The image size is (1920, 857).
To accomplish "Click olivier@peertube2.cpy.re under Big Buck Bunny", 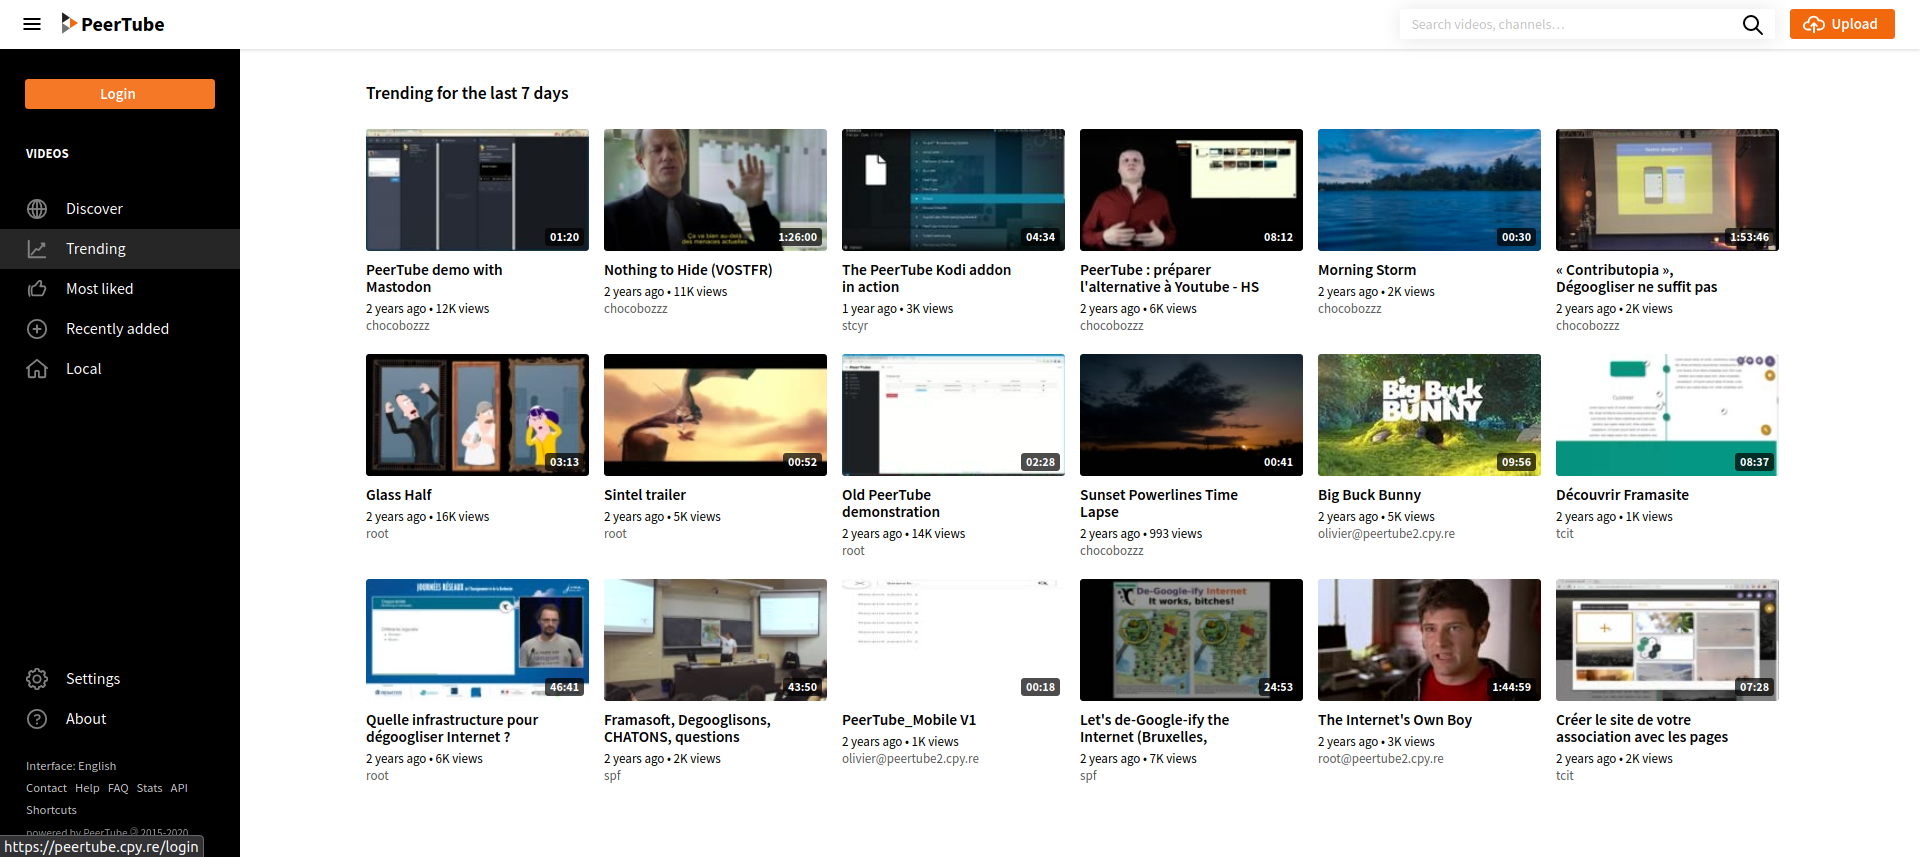I will click(x=1386, y=534).
